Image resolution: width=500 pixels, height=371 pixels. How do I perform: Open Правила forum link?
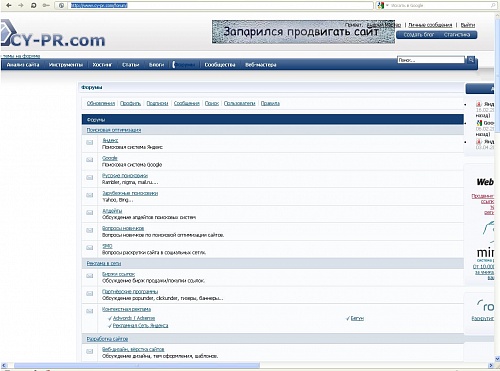[x=270, y=103]
